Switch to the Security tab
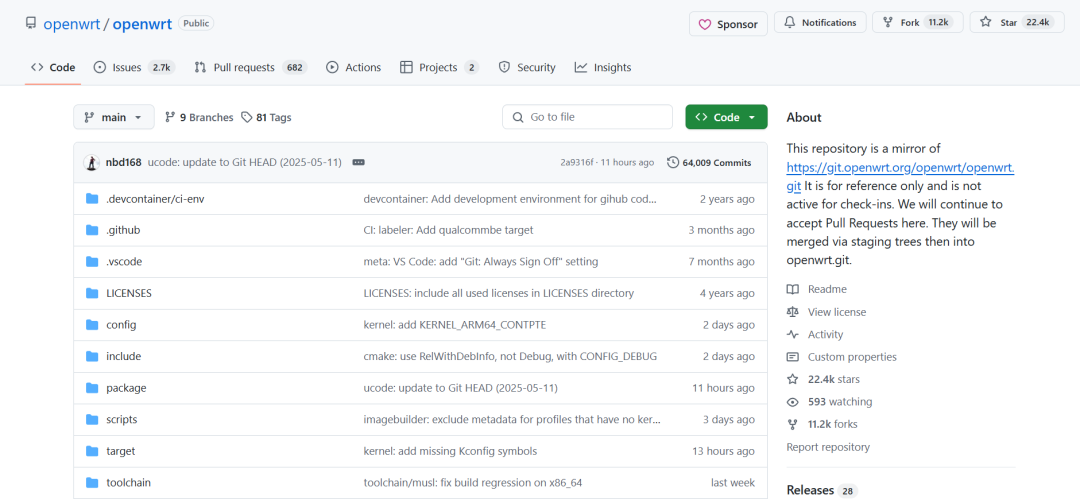 (x=527, y=68)
